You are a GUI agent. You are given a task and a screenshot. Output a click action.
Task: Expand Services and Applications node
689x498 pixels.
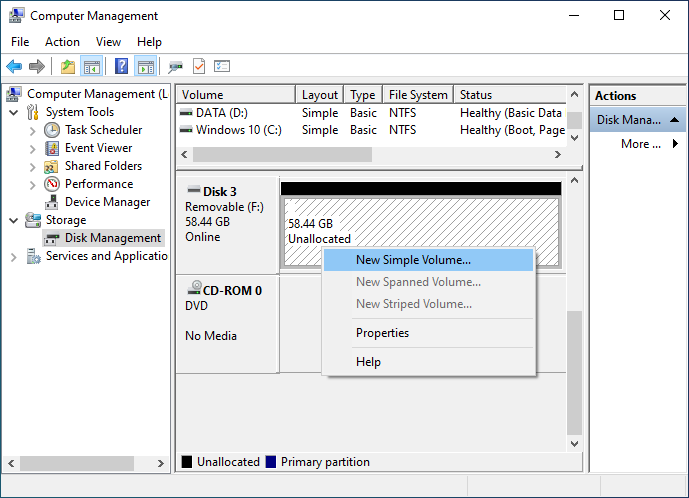click(13, 256)
